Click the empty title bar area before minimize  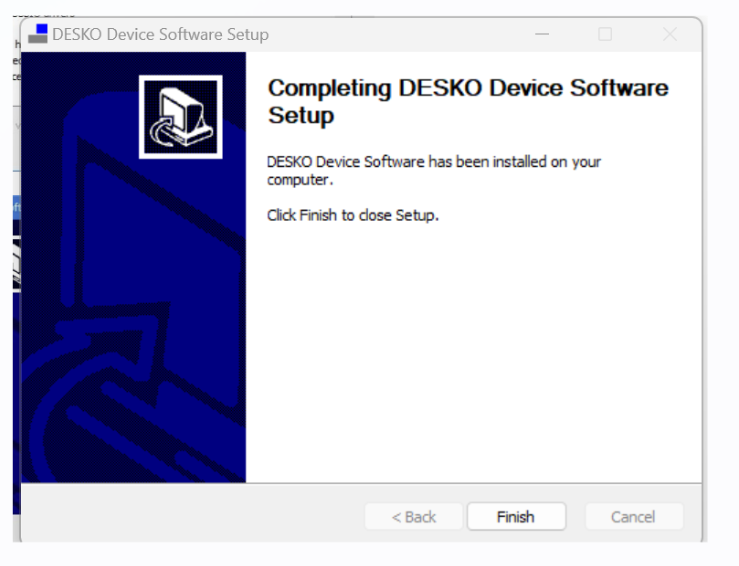click(400, 35)
